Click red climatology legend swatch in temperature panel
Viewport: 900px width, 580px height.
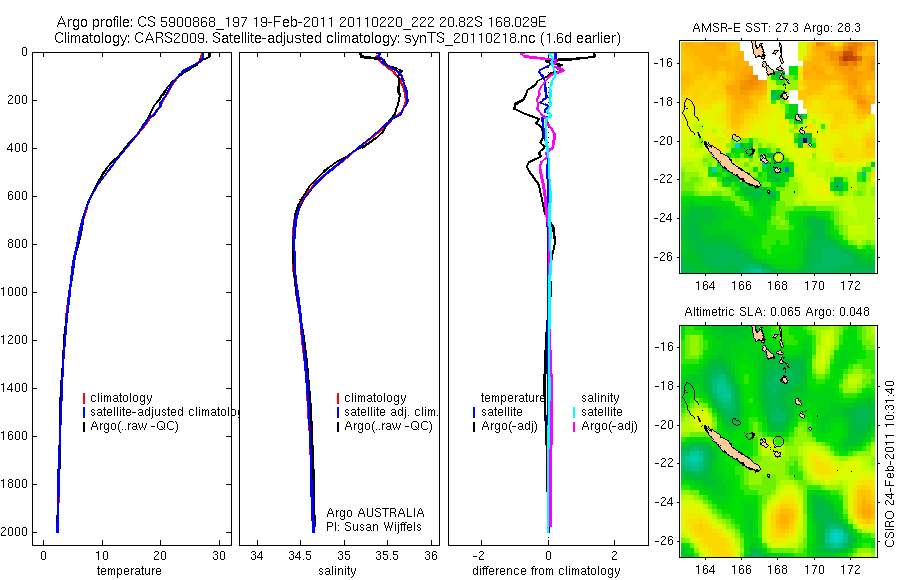tap(84, 398)
